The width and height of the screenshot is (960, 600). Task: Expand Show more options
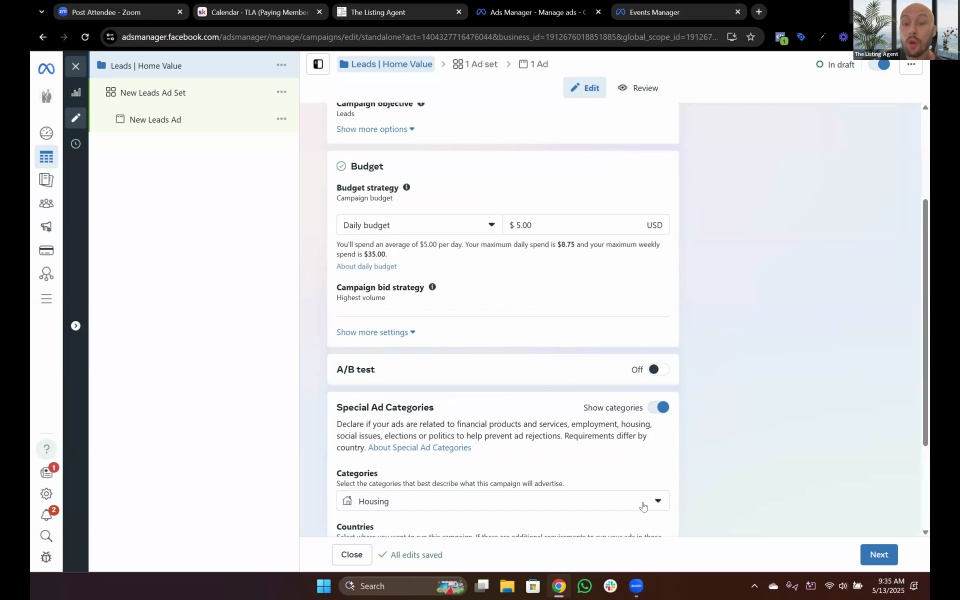point(375,129)
